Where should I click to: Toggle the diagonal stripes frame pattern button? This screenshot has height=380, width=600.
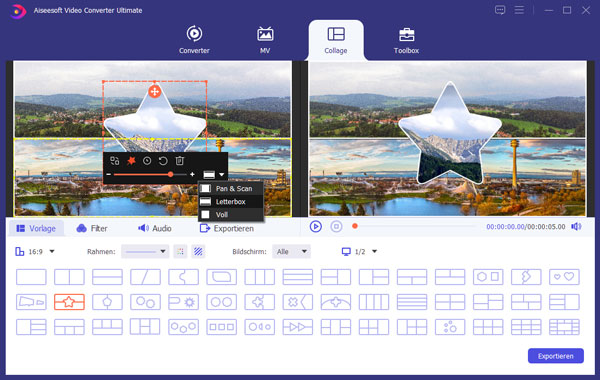(x=198, y=251)
